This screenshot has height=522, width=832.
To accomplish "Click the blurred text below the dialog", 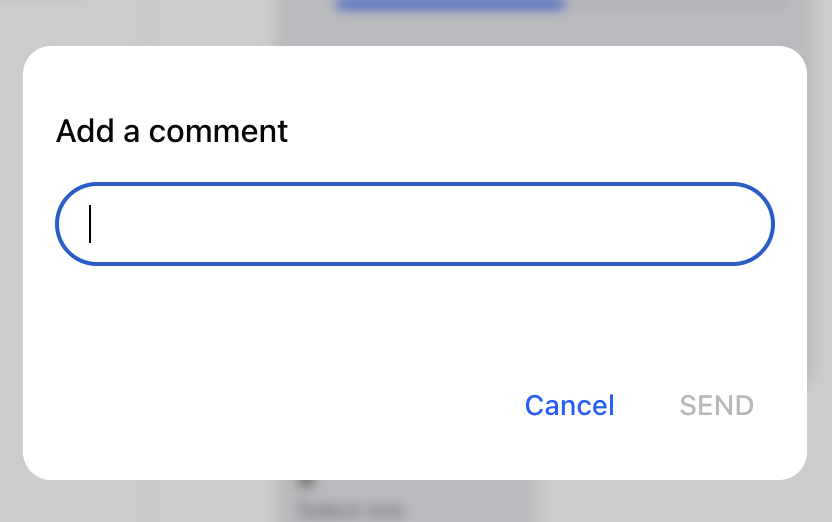I will coord(350,508).
